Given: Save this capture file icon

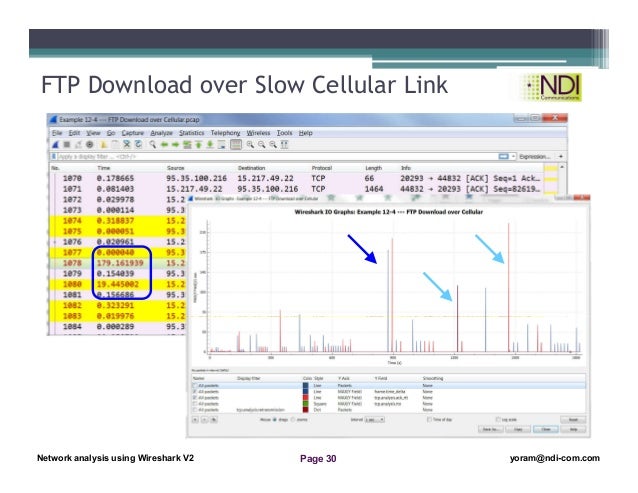Looking at the screenshot, I should pos(116,144).
